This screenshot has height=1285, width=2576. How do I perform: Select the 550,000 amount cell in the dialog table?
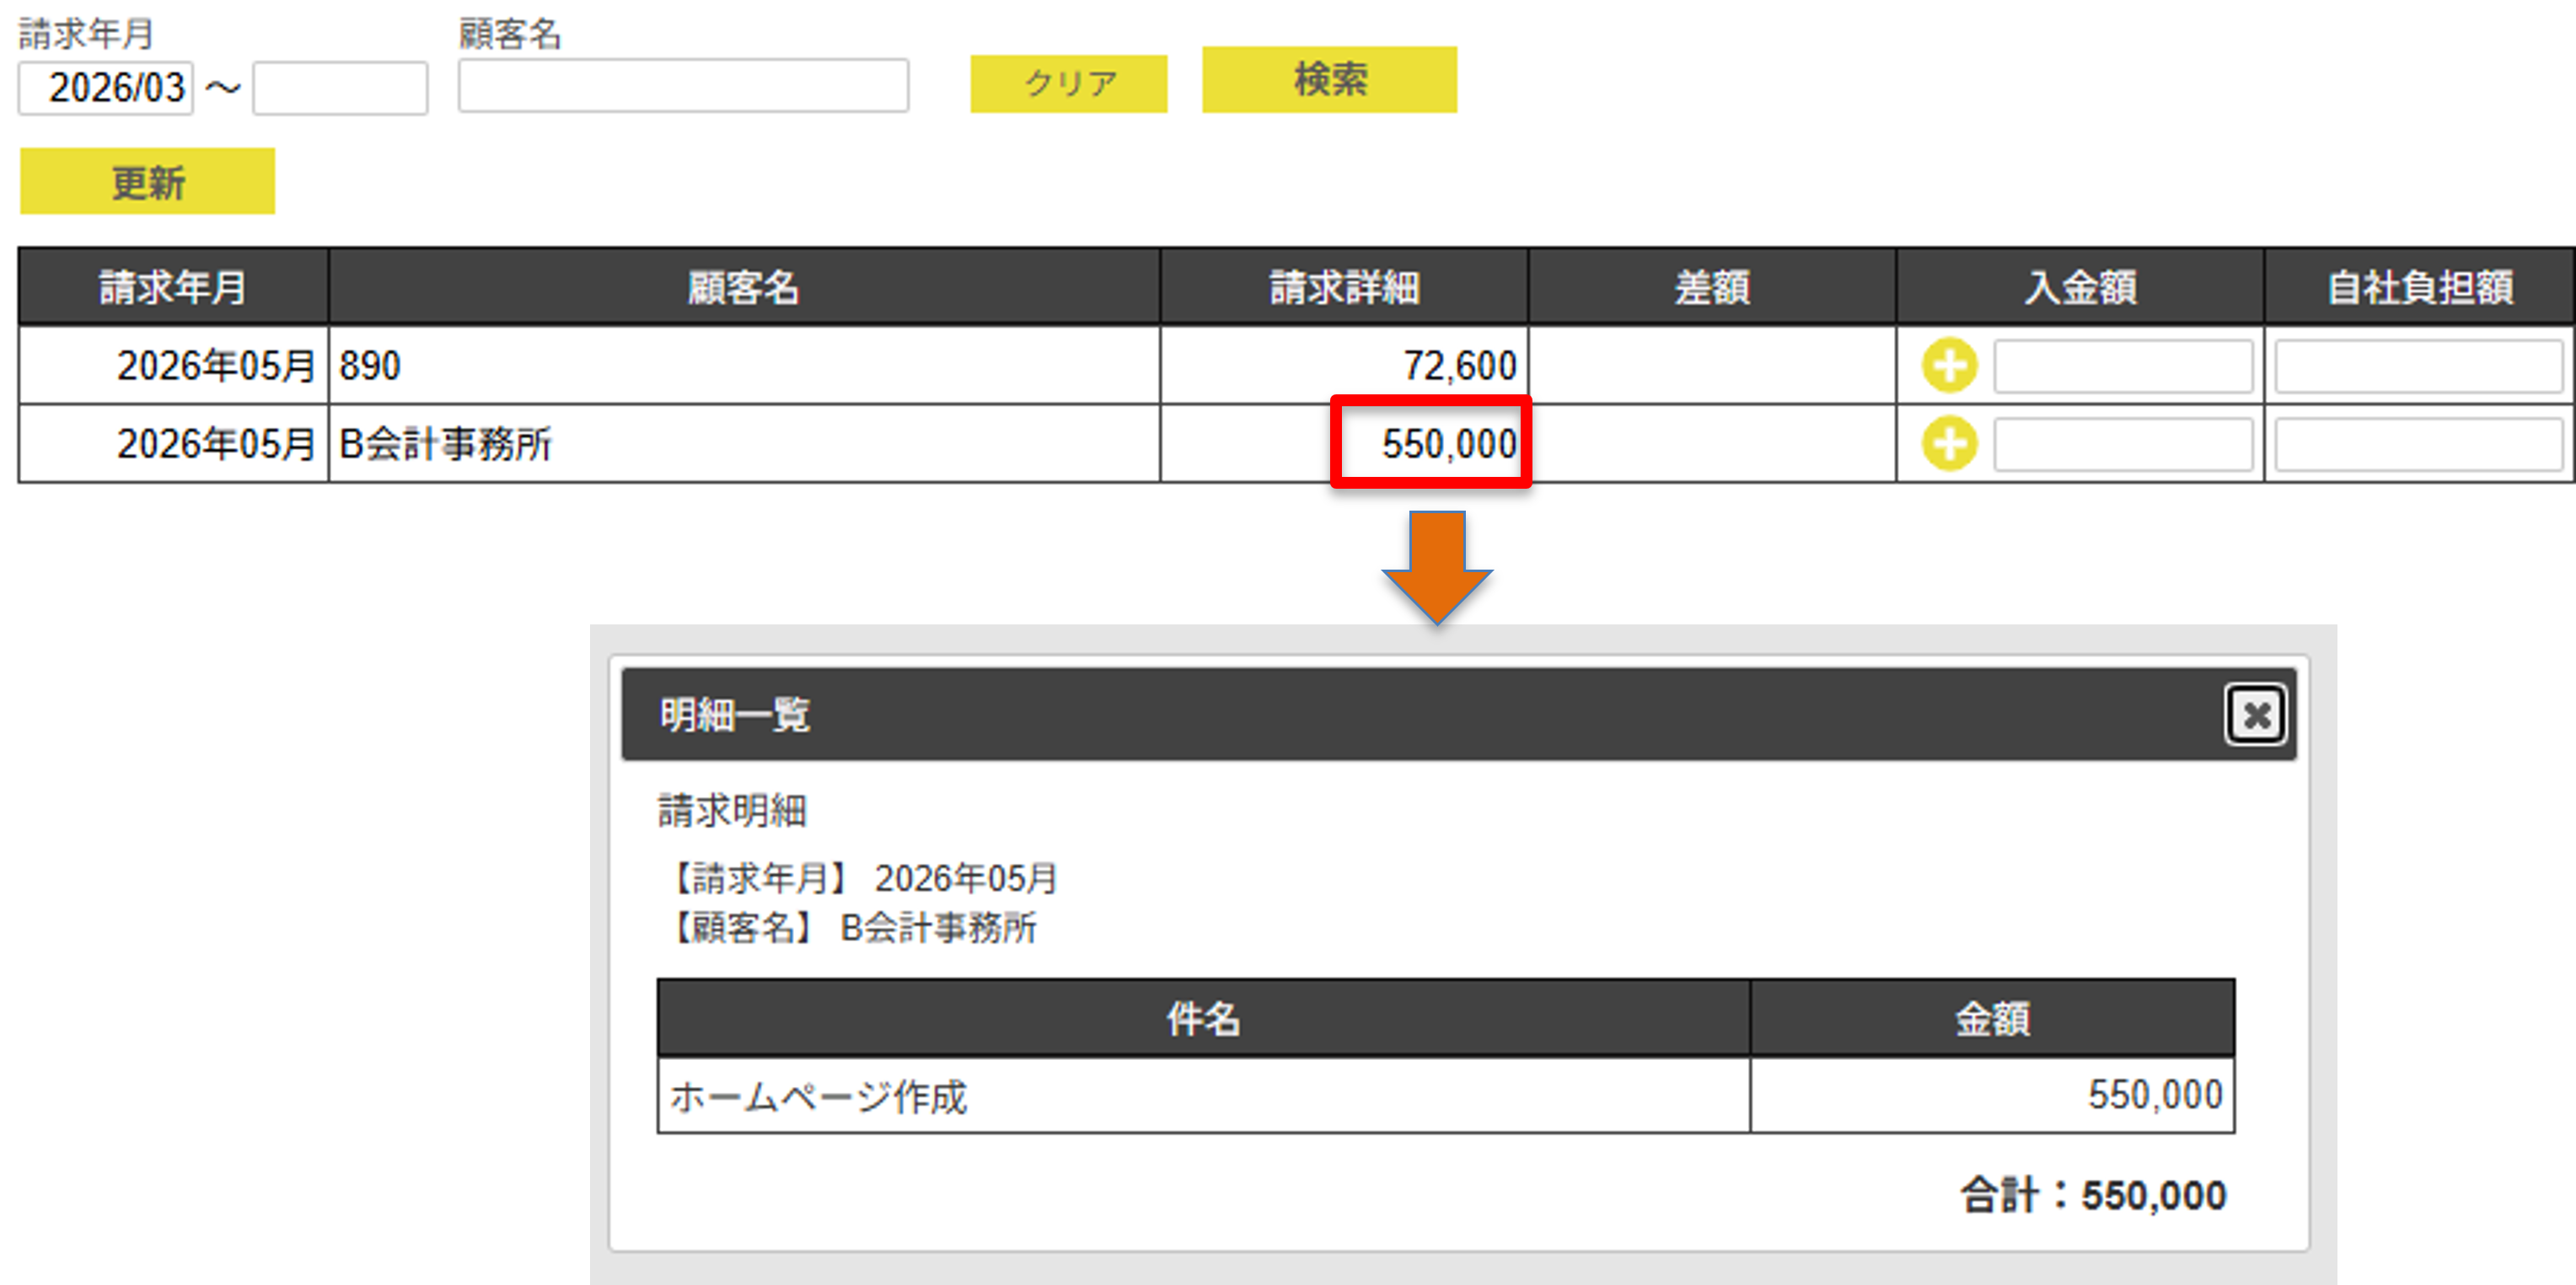click(1992, 1096)
